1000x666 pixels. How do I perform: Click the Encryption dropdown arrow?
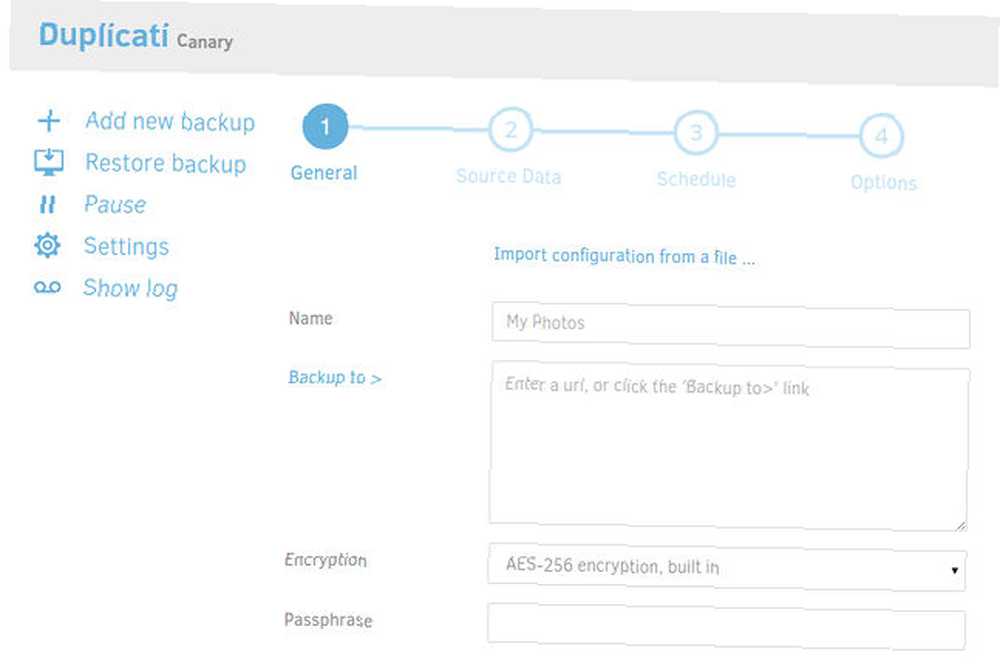(954, 570)
